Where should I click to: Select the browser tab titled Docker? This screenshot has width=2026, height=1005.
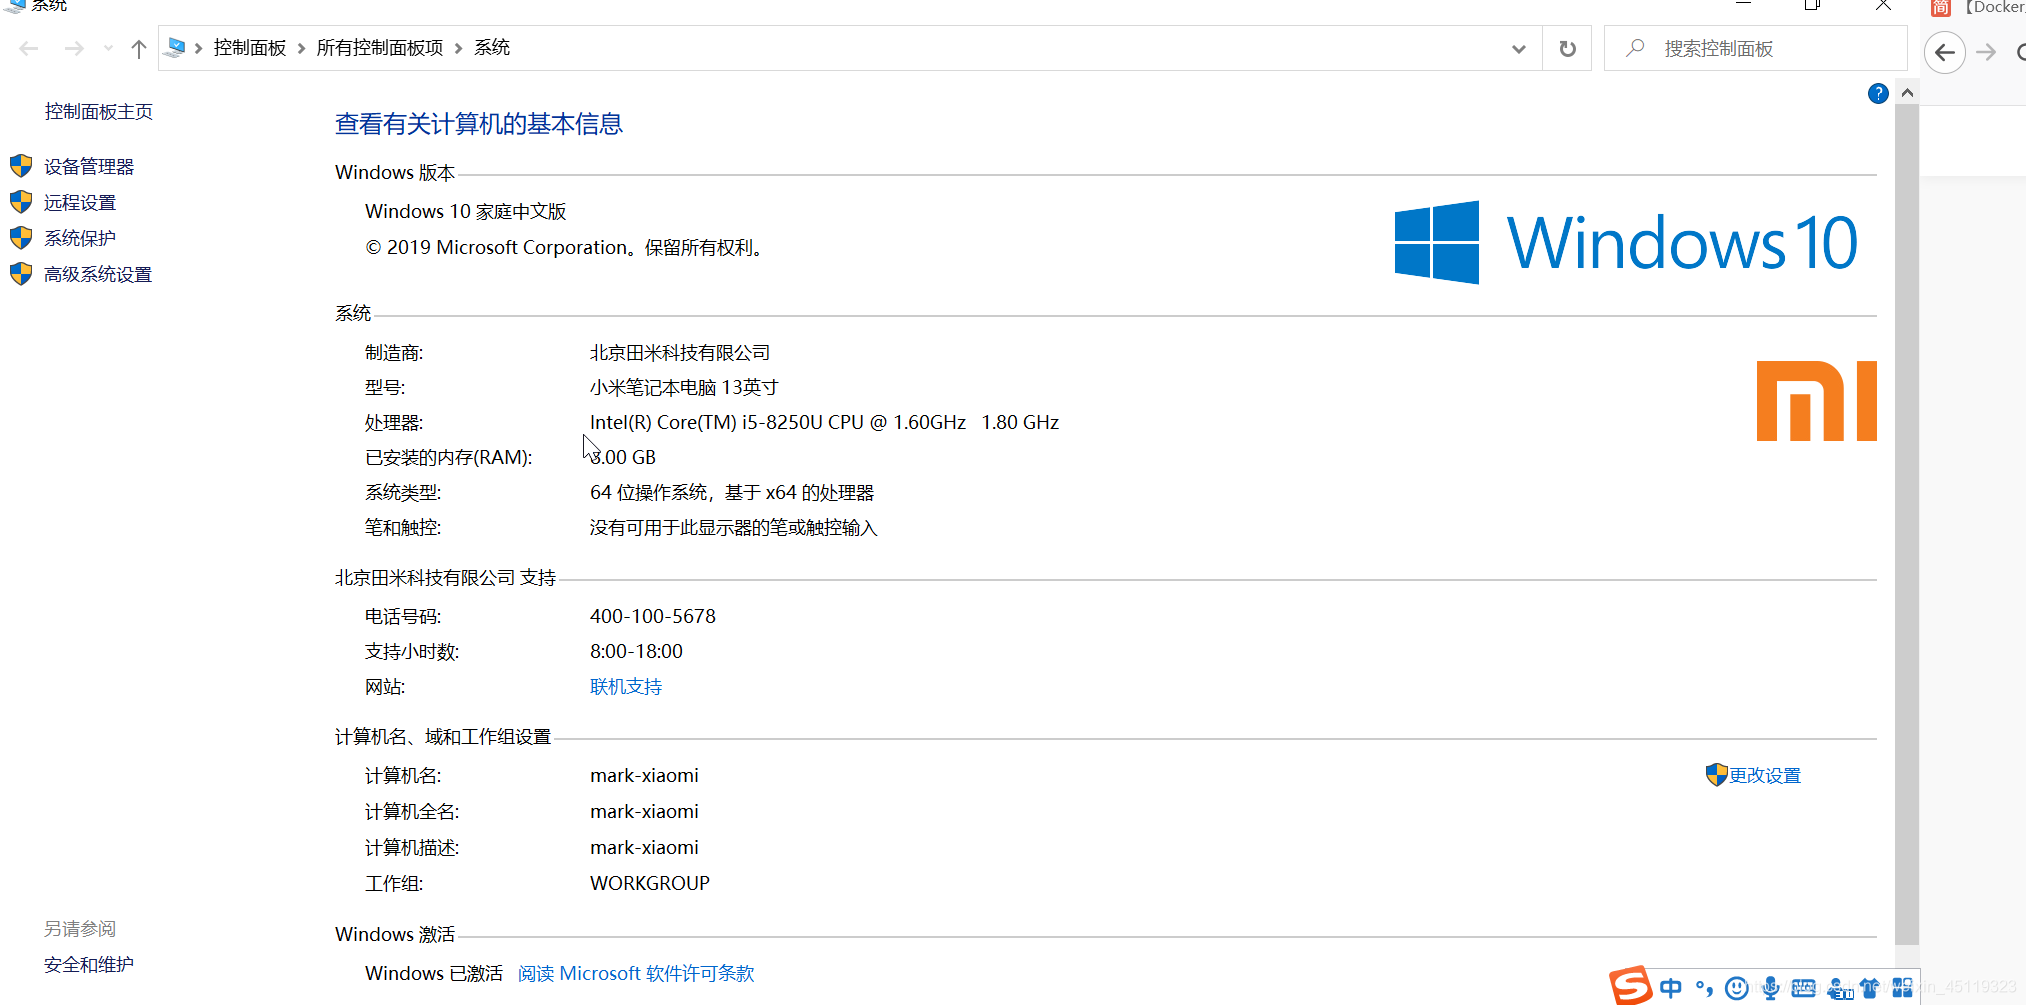tap(1978, 8)
